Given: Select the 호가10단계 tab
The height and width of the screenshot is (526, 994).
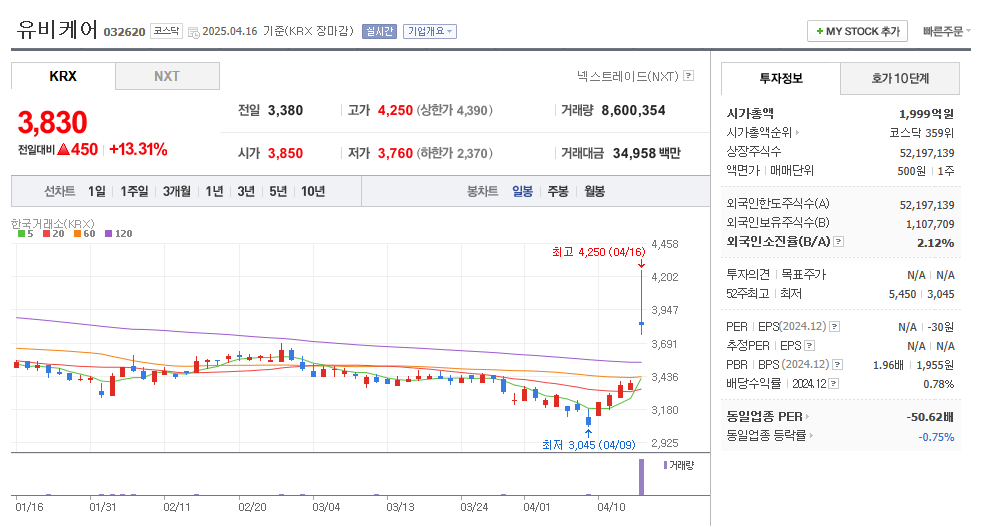Looking at the screenshot, I should (x=900, y=79).
